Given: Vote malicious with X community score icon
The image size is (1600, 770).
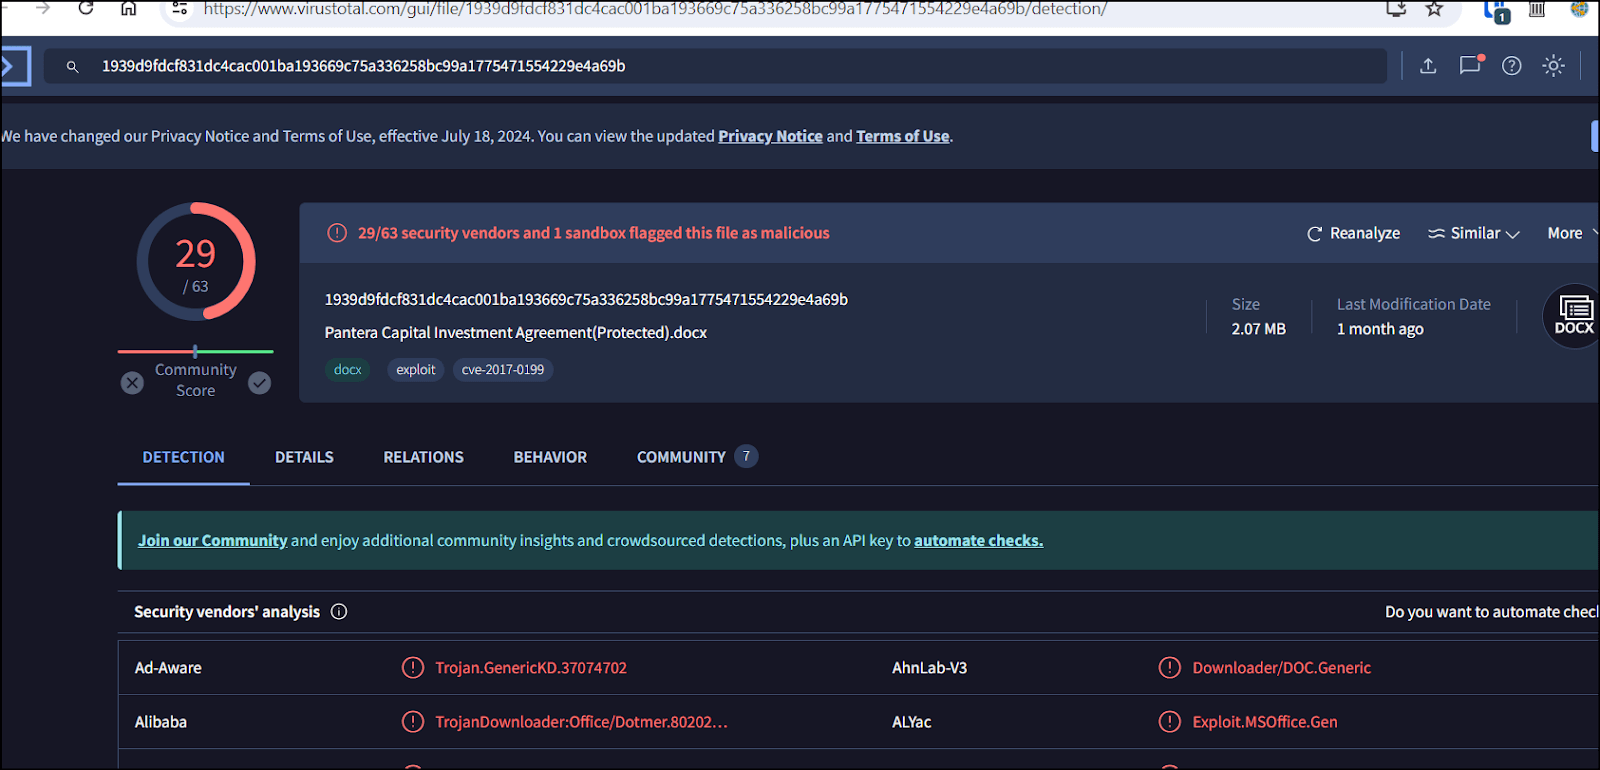Looking at the screenshot, I should click(132, 383).
